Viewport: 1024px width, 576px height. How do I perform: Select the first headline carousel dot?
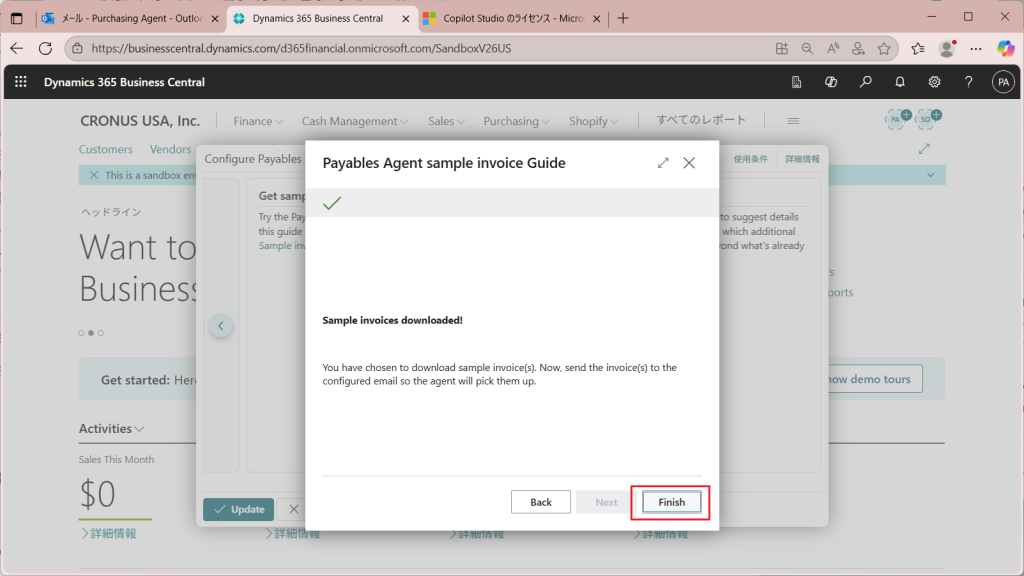82,333
